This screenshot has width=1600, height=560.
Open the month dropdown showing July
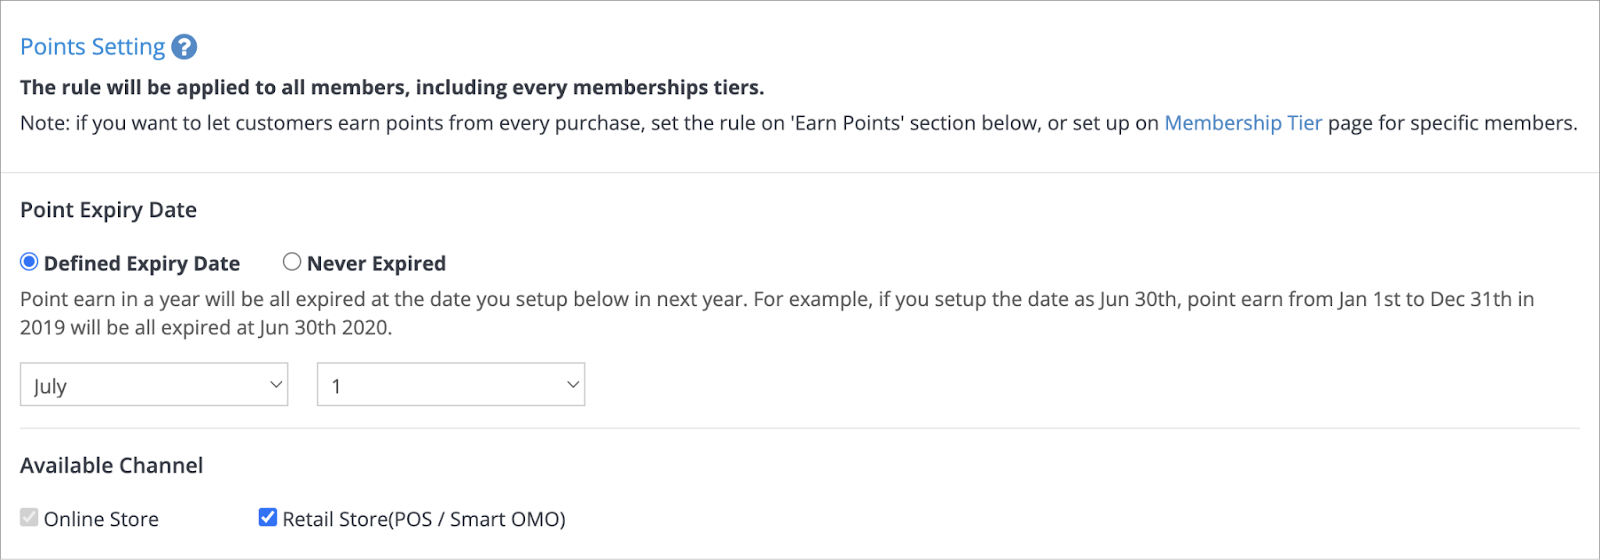(x=154, y=385)
